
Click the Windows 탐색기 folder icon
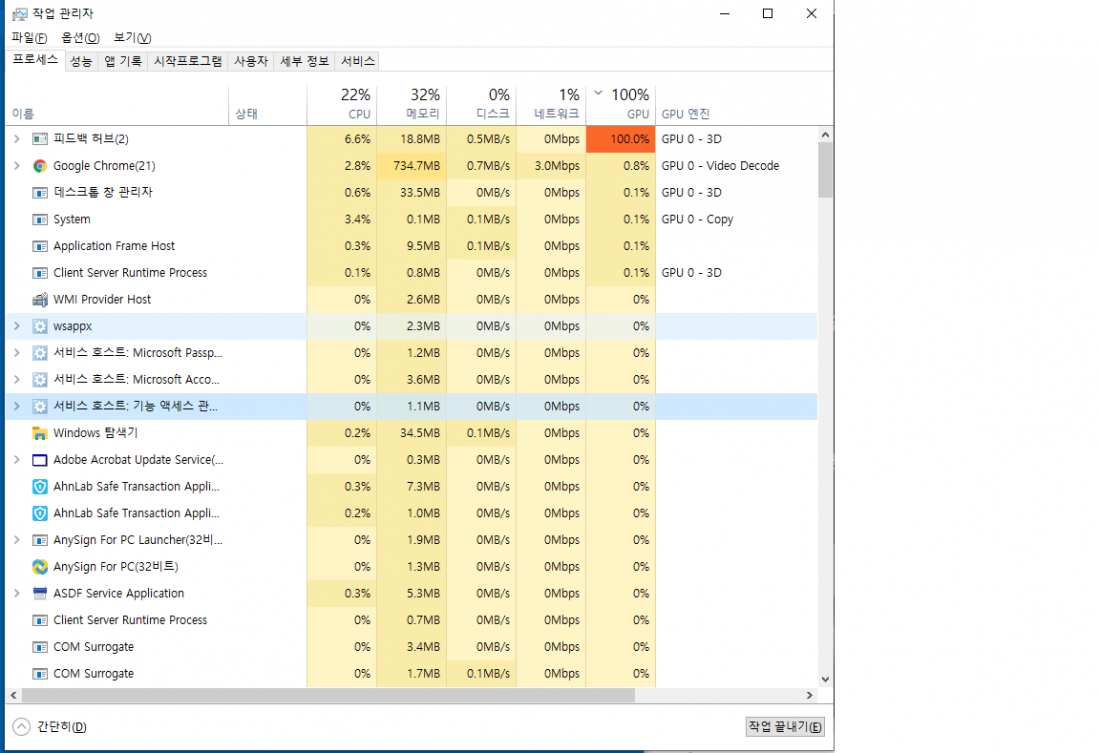(x=40, y=433)
